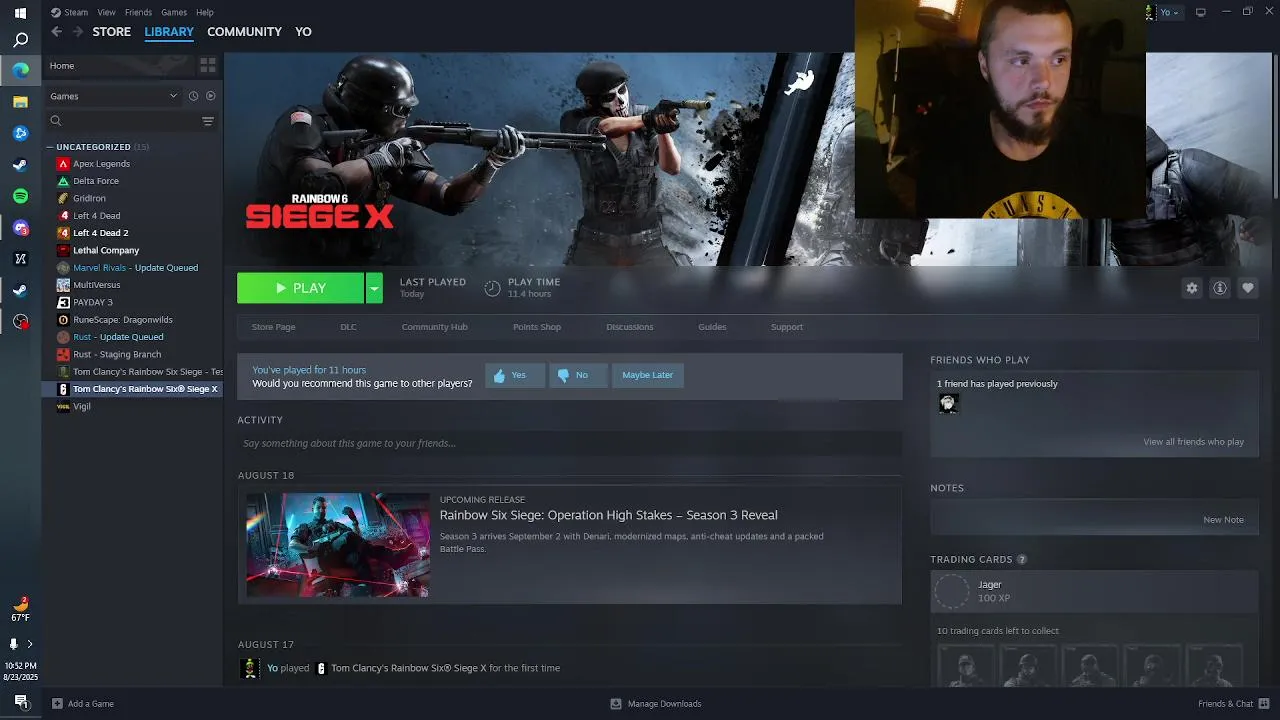Open Friends & Chat
Viewport: 1280px width, 720px height.
pyautogui.click(x=1233, y=704)
